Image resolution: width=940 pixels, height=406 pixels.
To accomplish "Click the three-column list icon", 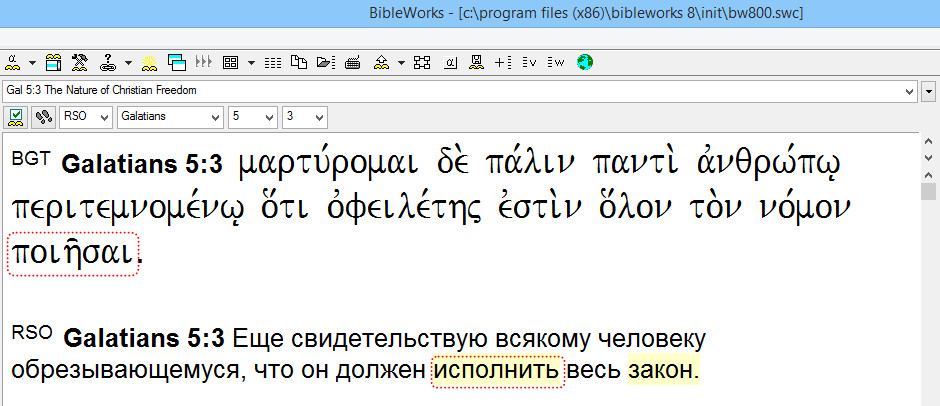I will [x=273, y=62].
